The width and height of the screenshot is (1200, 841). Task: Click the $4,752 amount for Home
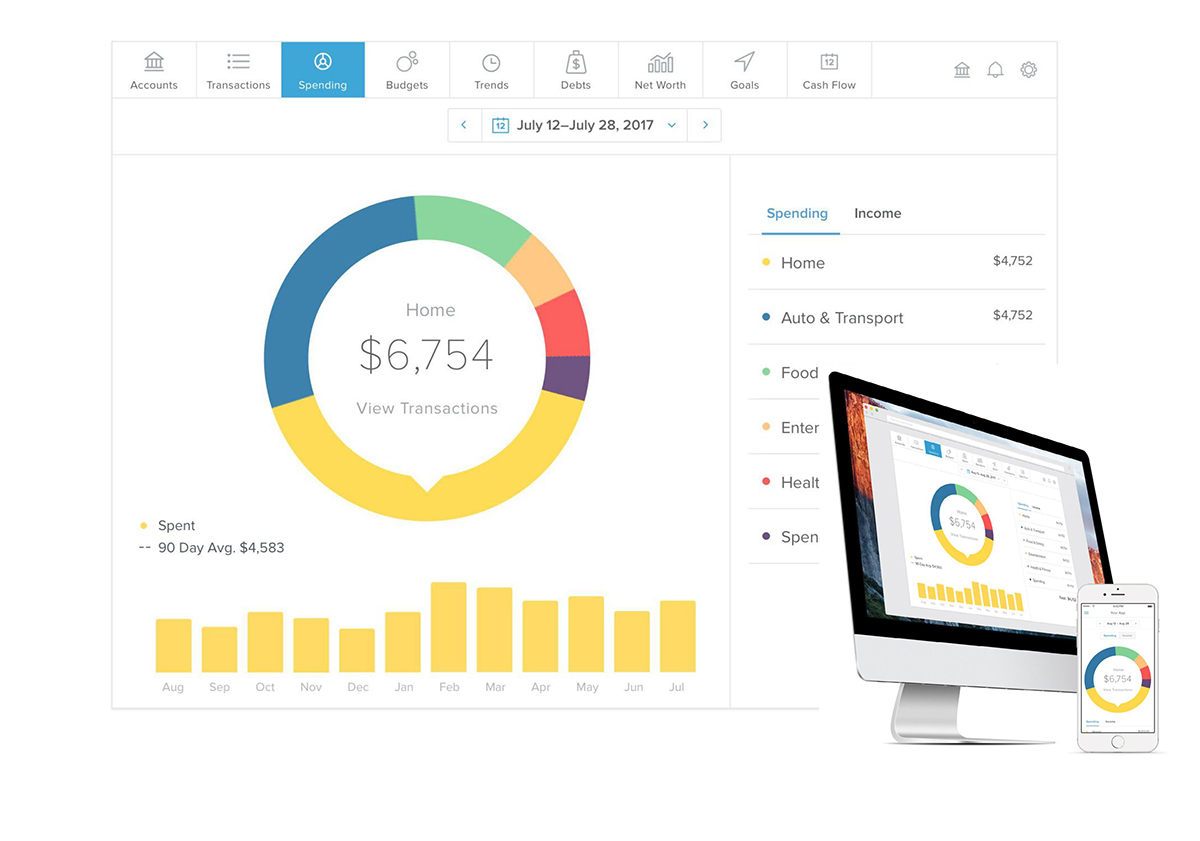1012,261
